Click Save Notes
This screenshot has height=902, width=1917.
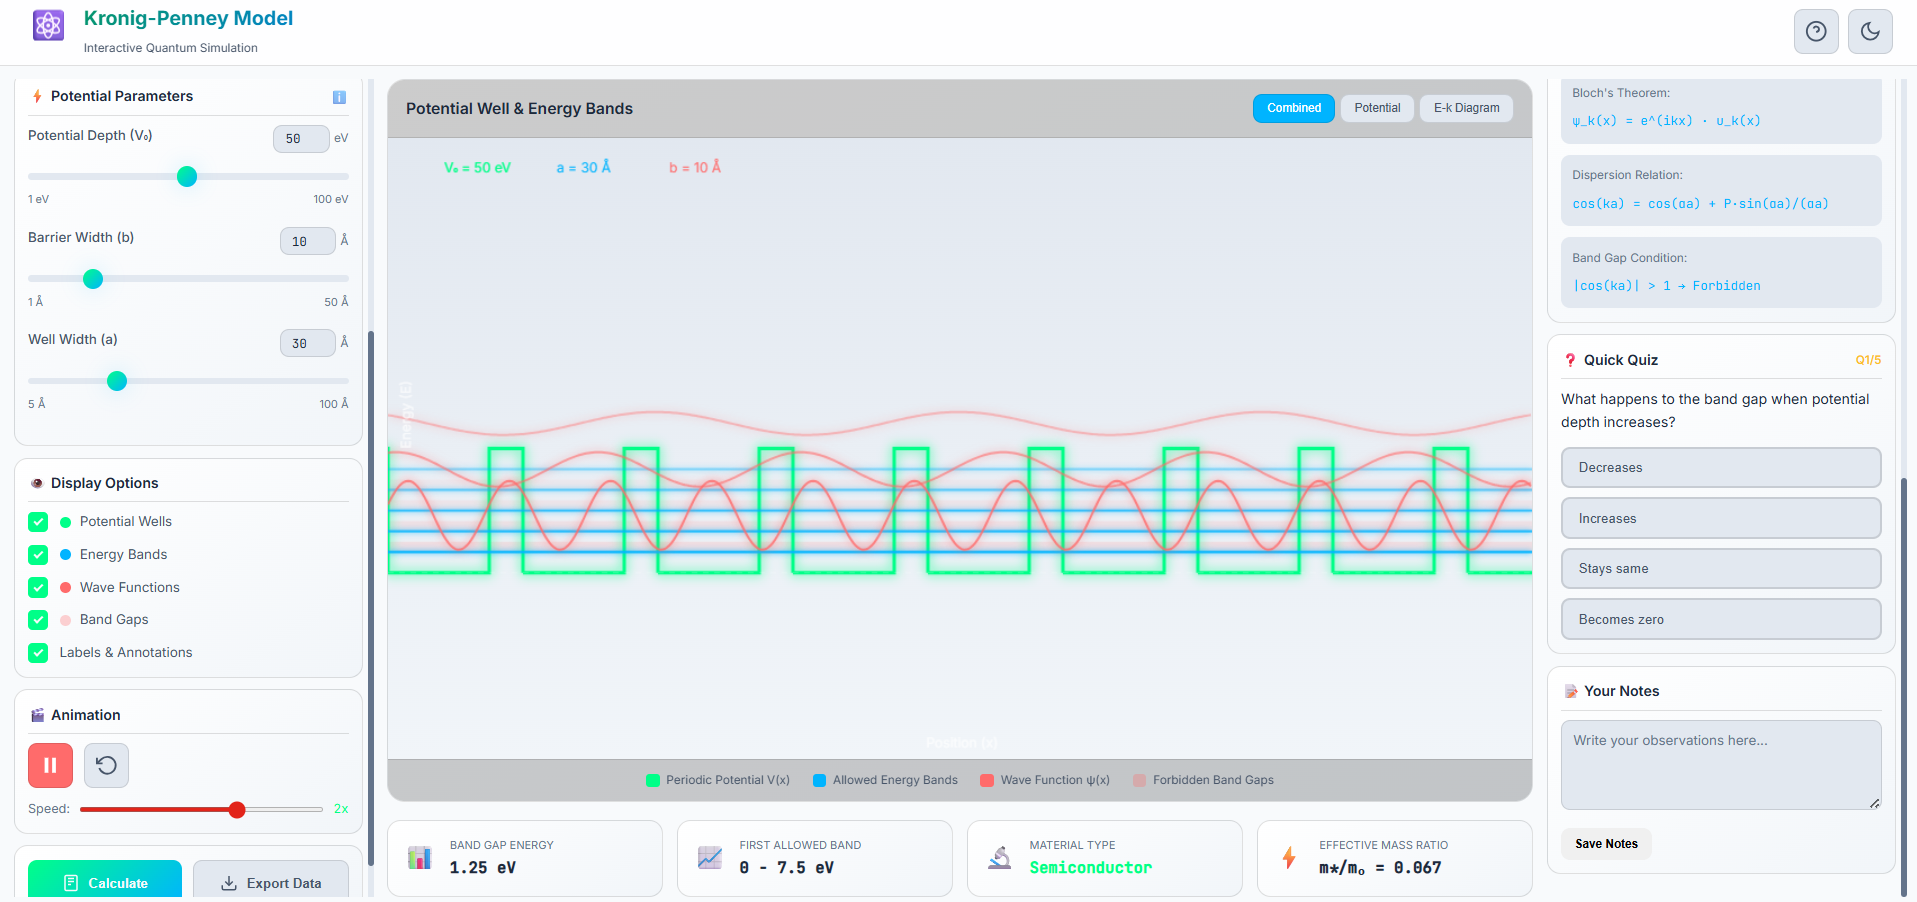tap(1605, 844)
